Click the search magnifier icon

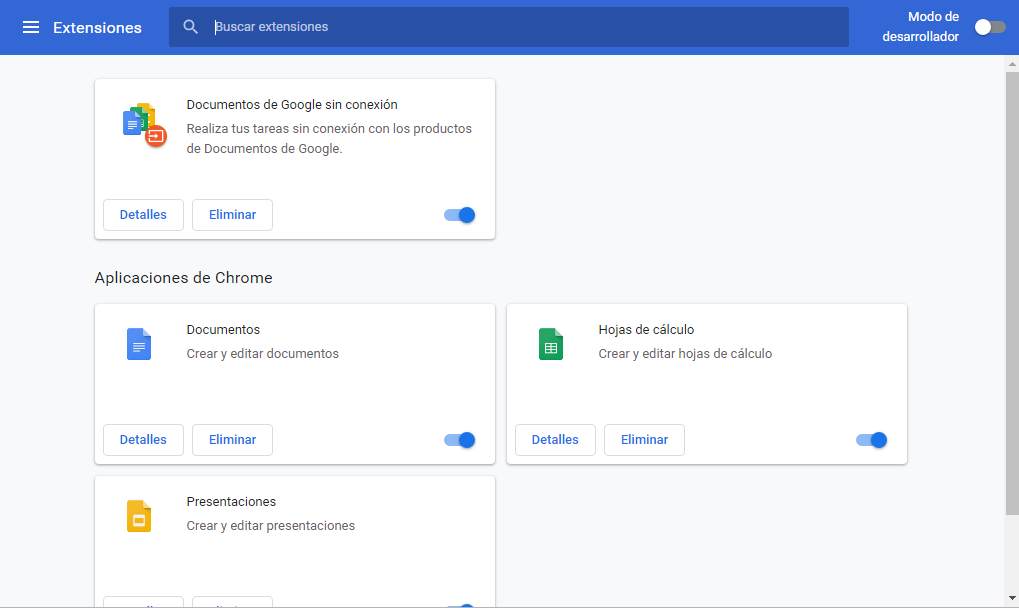(x=190, y=27)
